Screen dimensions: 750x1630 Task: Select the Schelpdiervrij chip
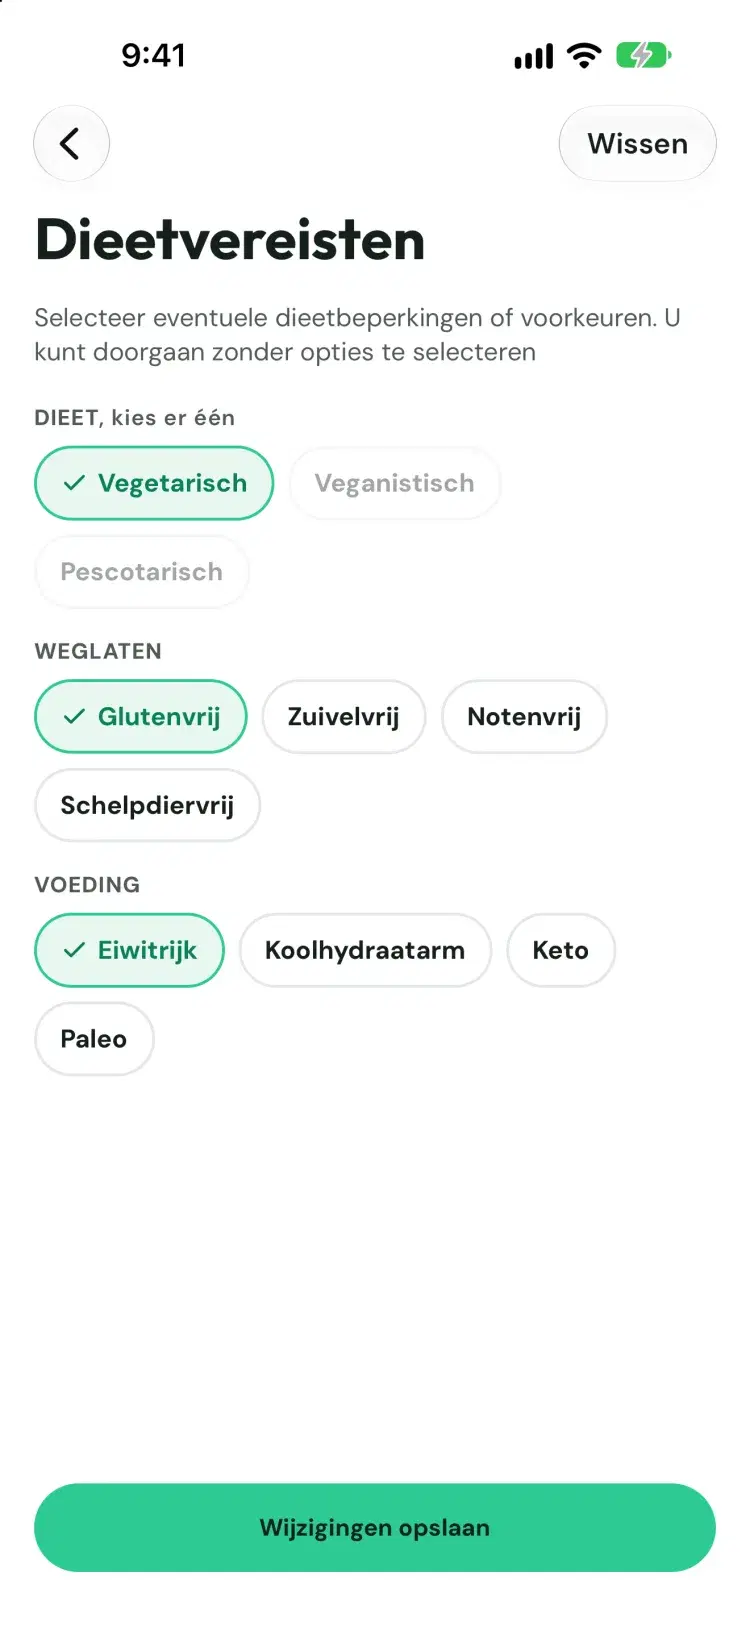[x=148, y=805]
